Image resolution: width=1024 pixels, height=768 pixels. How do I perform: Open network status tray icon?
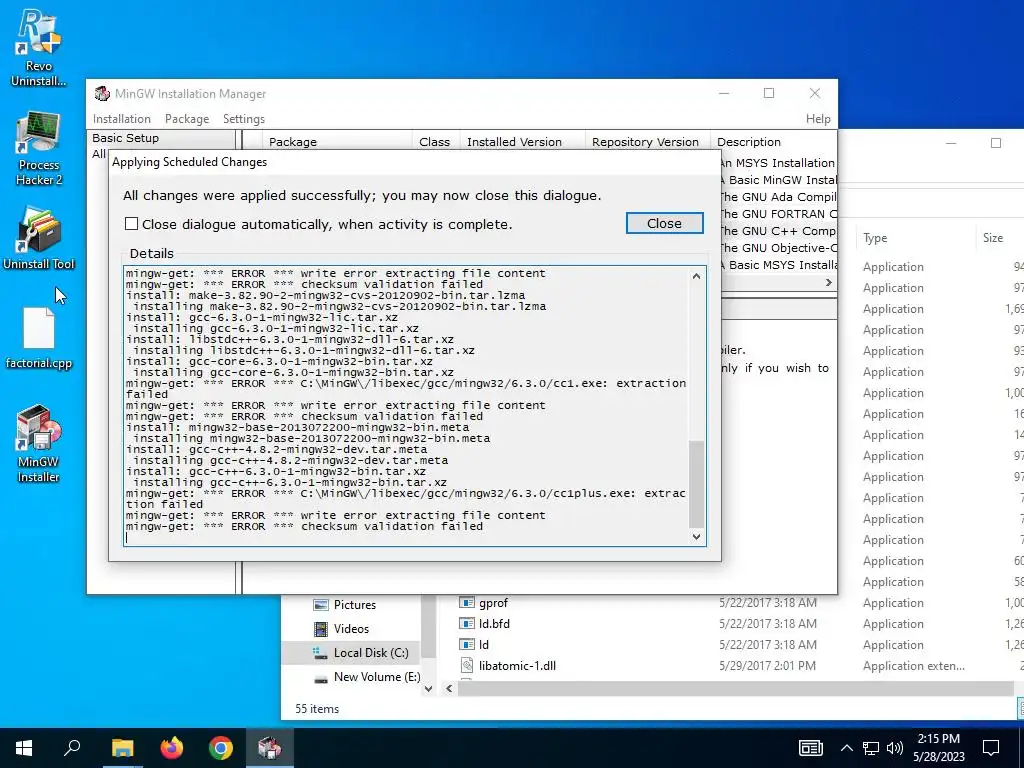[x=871, y=748]
